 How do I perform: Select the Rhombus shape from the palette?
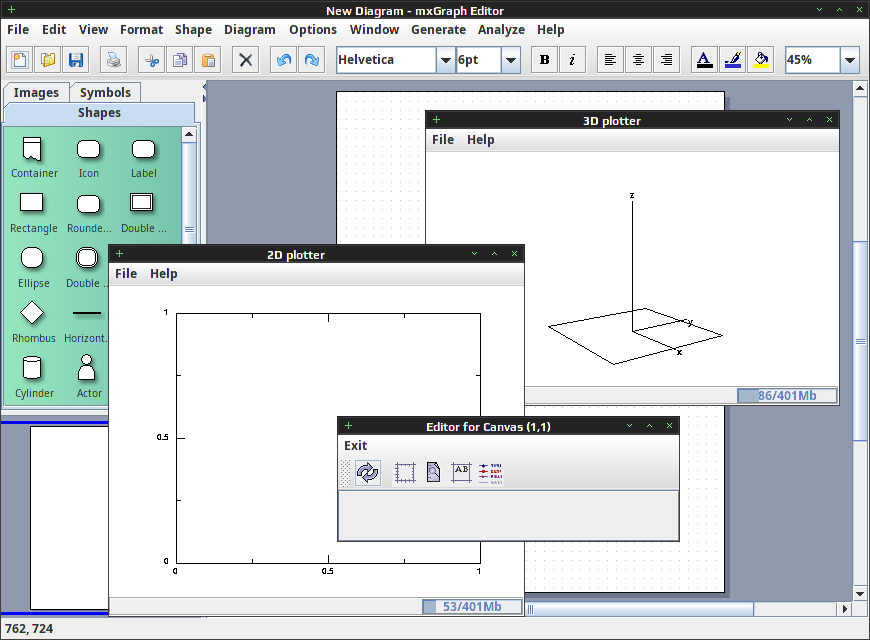pos(32,314)
